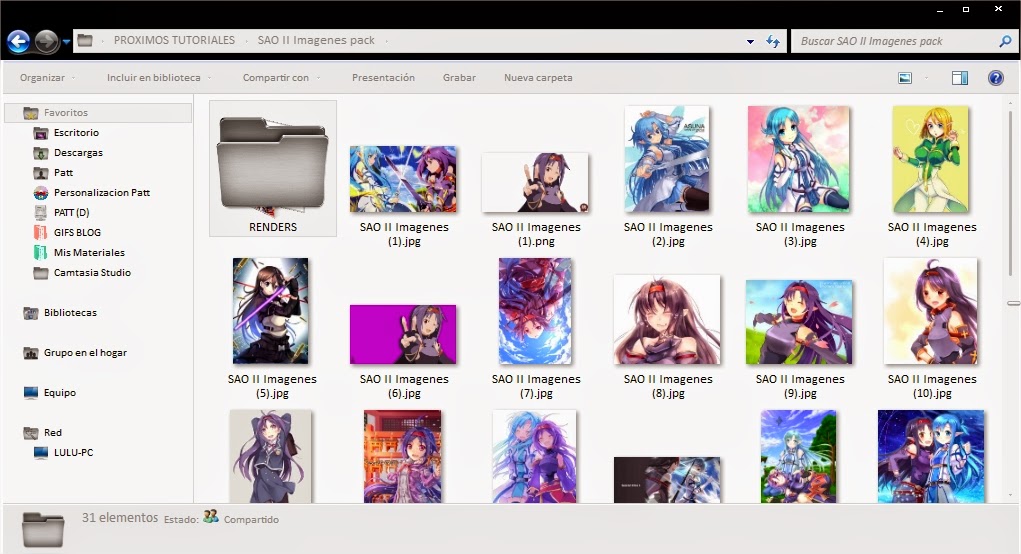
Task: Click the folder icon in details pane
Action: click(x=43, y=529)
